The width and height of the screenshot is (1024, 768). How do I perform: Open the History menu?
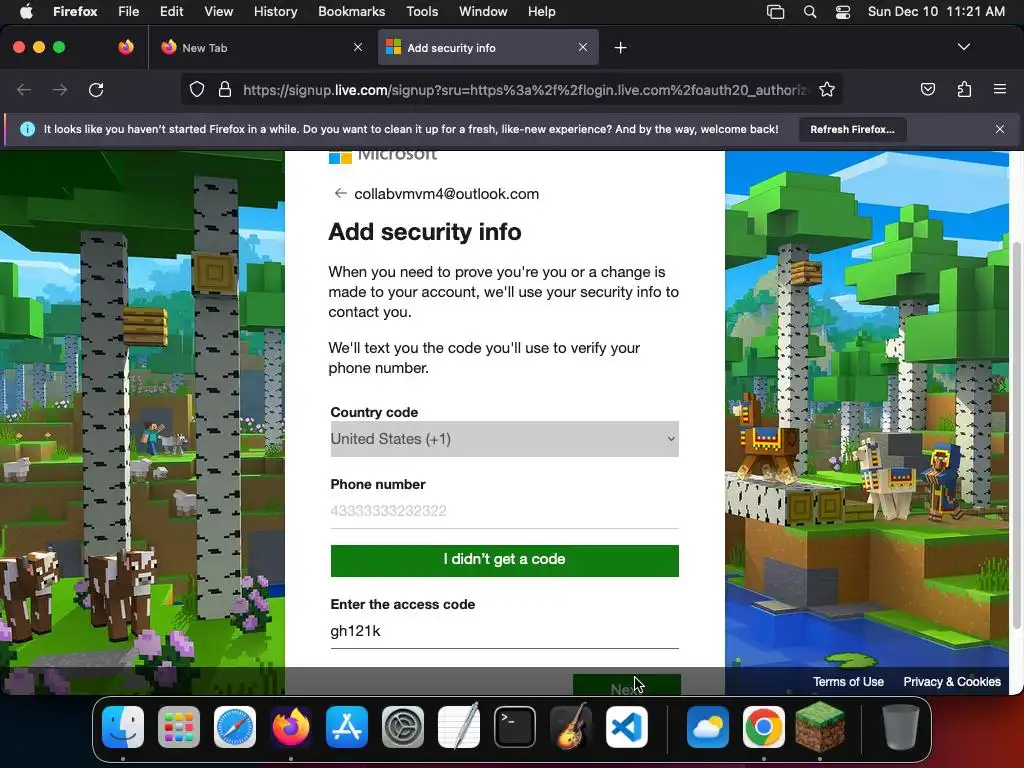pyautogui.click(x=276, y=12)
